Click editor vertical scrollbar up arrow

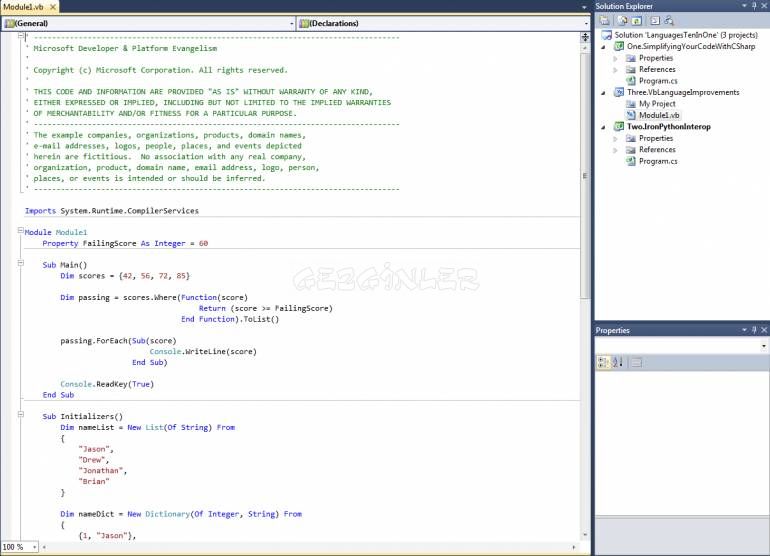[585, 48]
